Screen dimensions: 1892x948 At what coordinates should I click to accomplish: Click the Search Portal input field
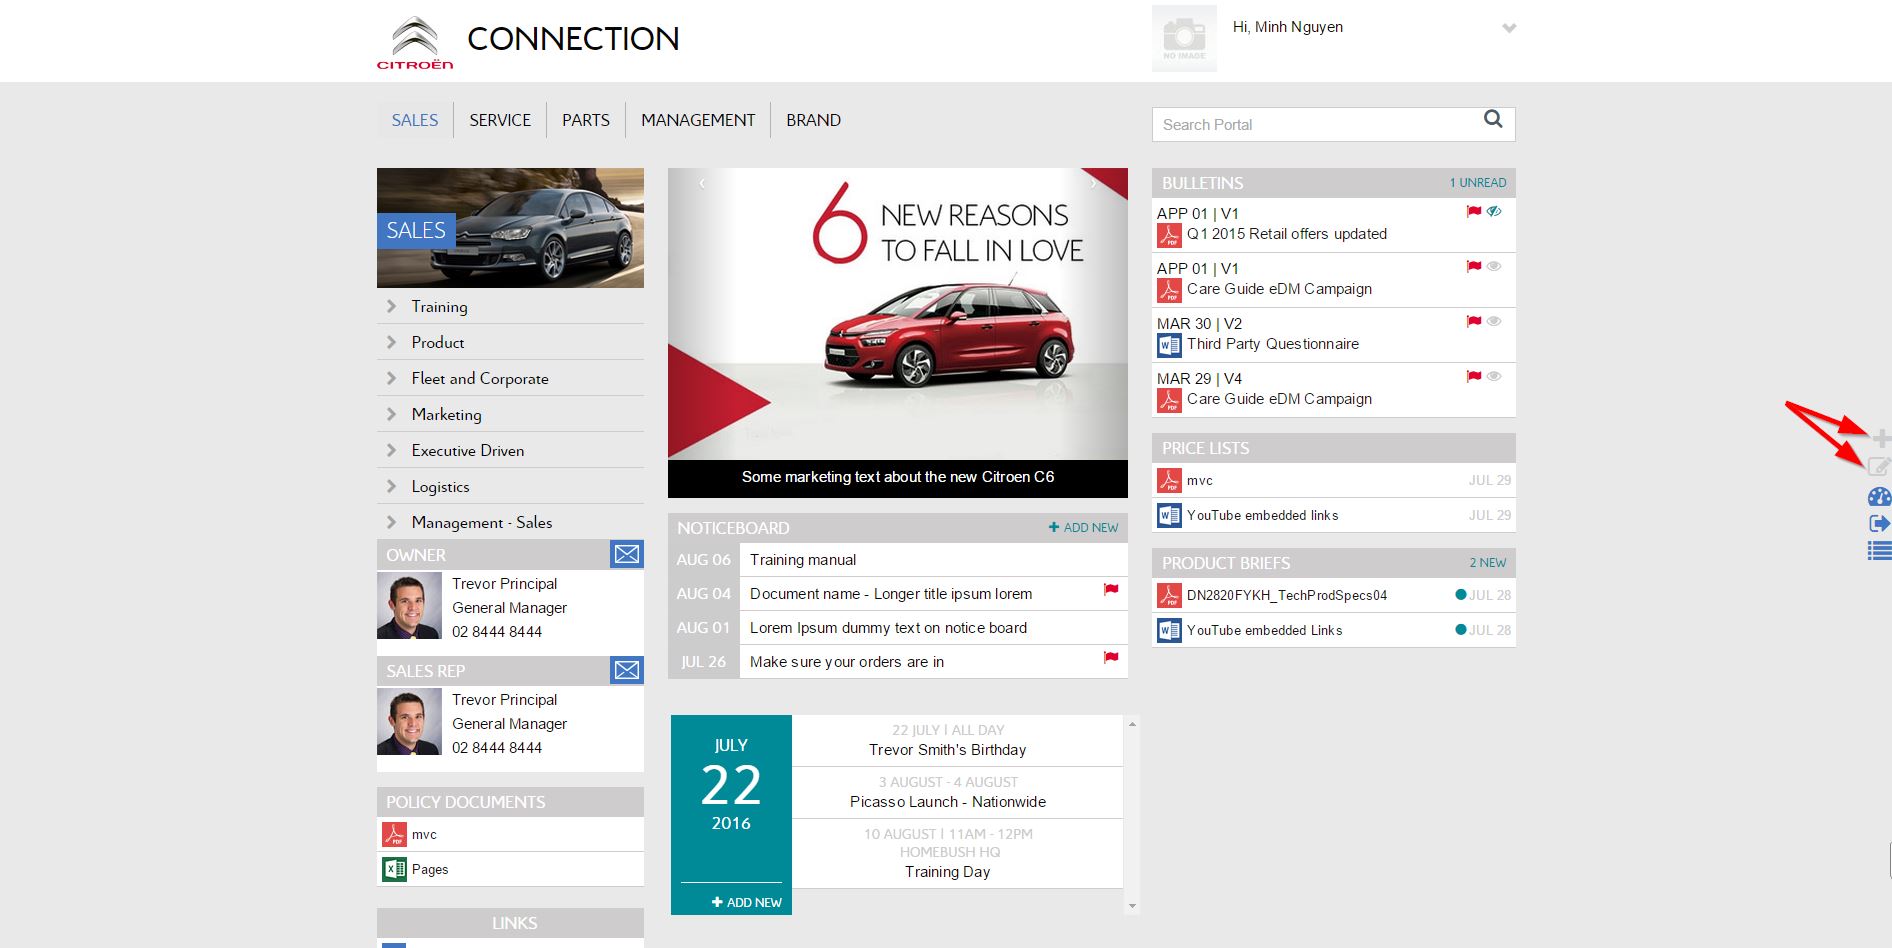[1315, 125]
